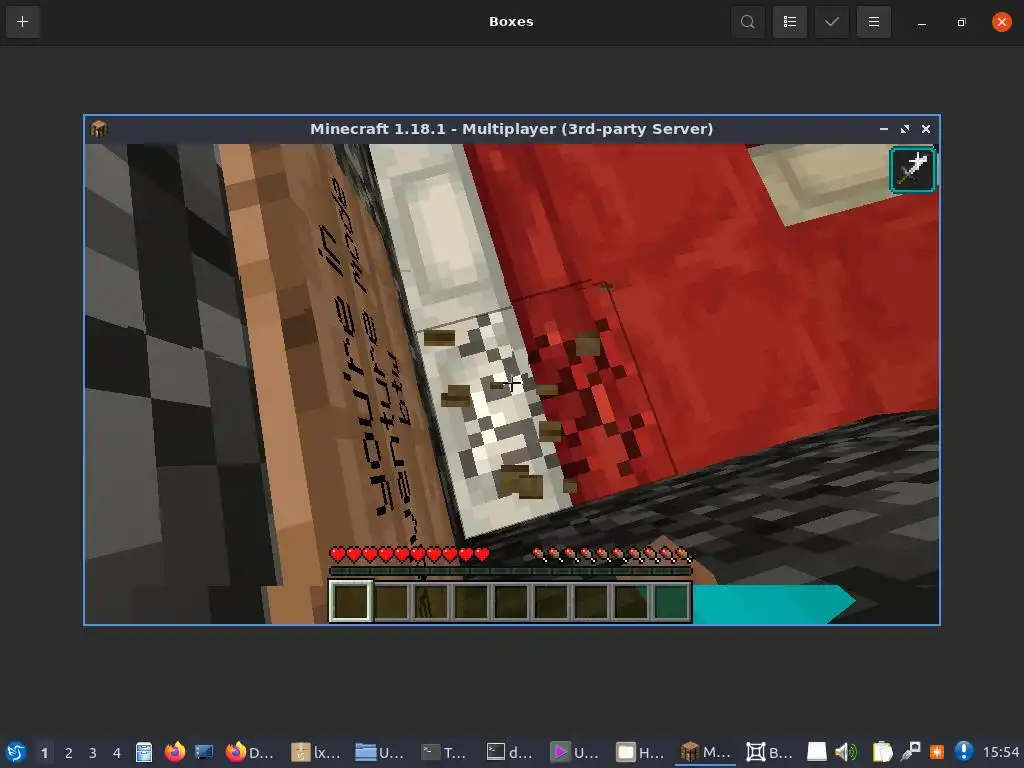Restore the Boxes window size

pyautogui.click(x=961, y=22)
